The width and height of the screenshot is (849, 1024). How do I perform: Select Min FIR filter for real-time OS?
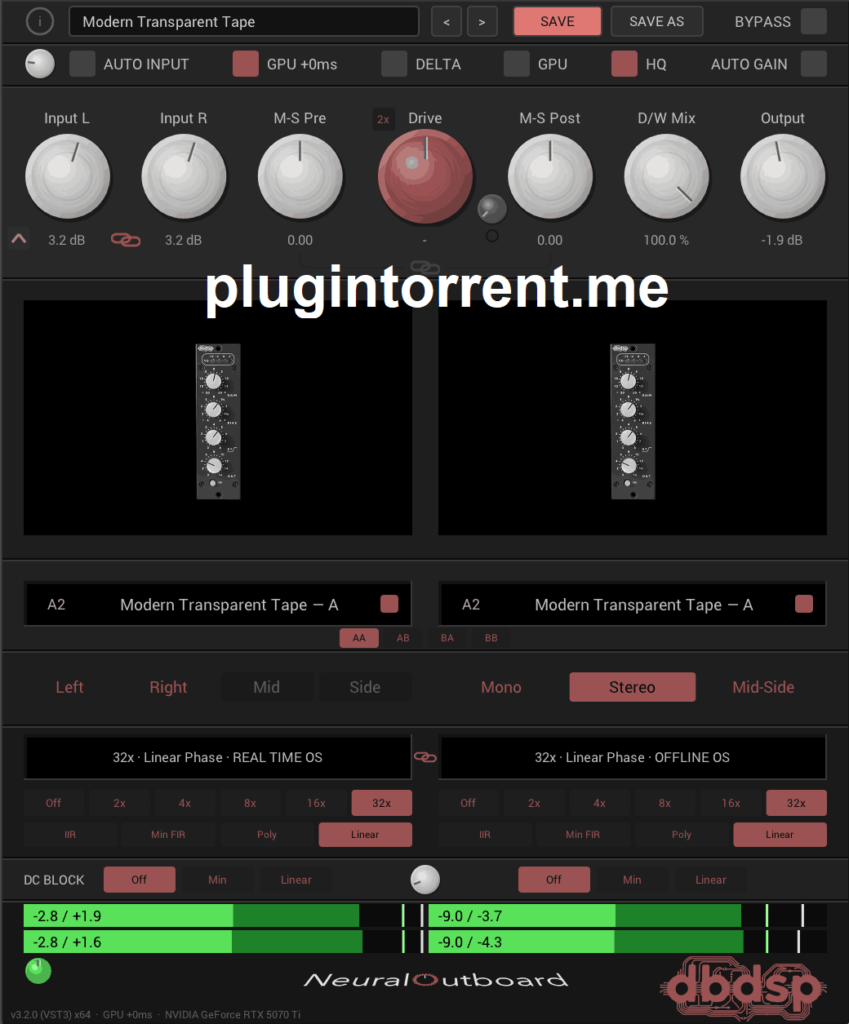pyautogui.click(x=168, y=835)
